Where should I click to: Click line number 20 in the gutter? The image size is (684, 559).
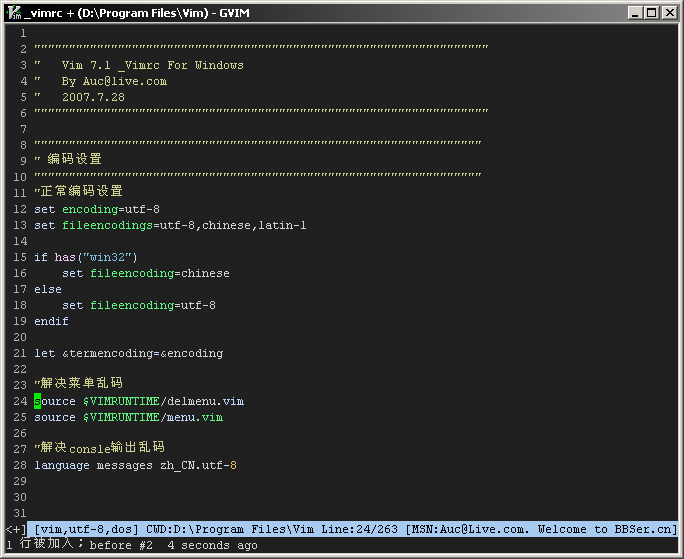20,337
